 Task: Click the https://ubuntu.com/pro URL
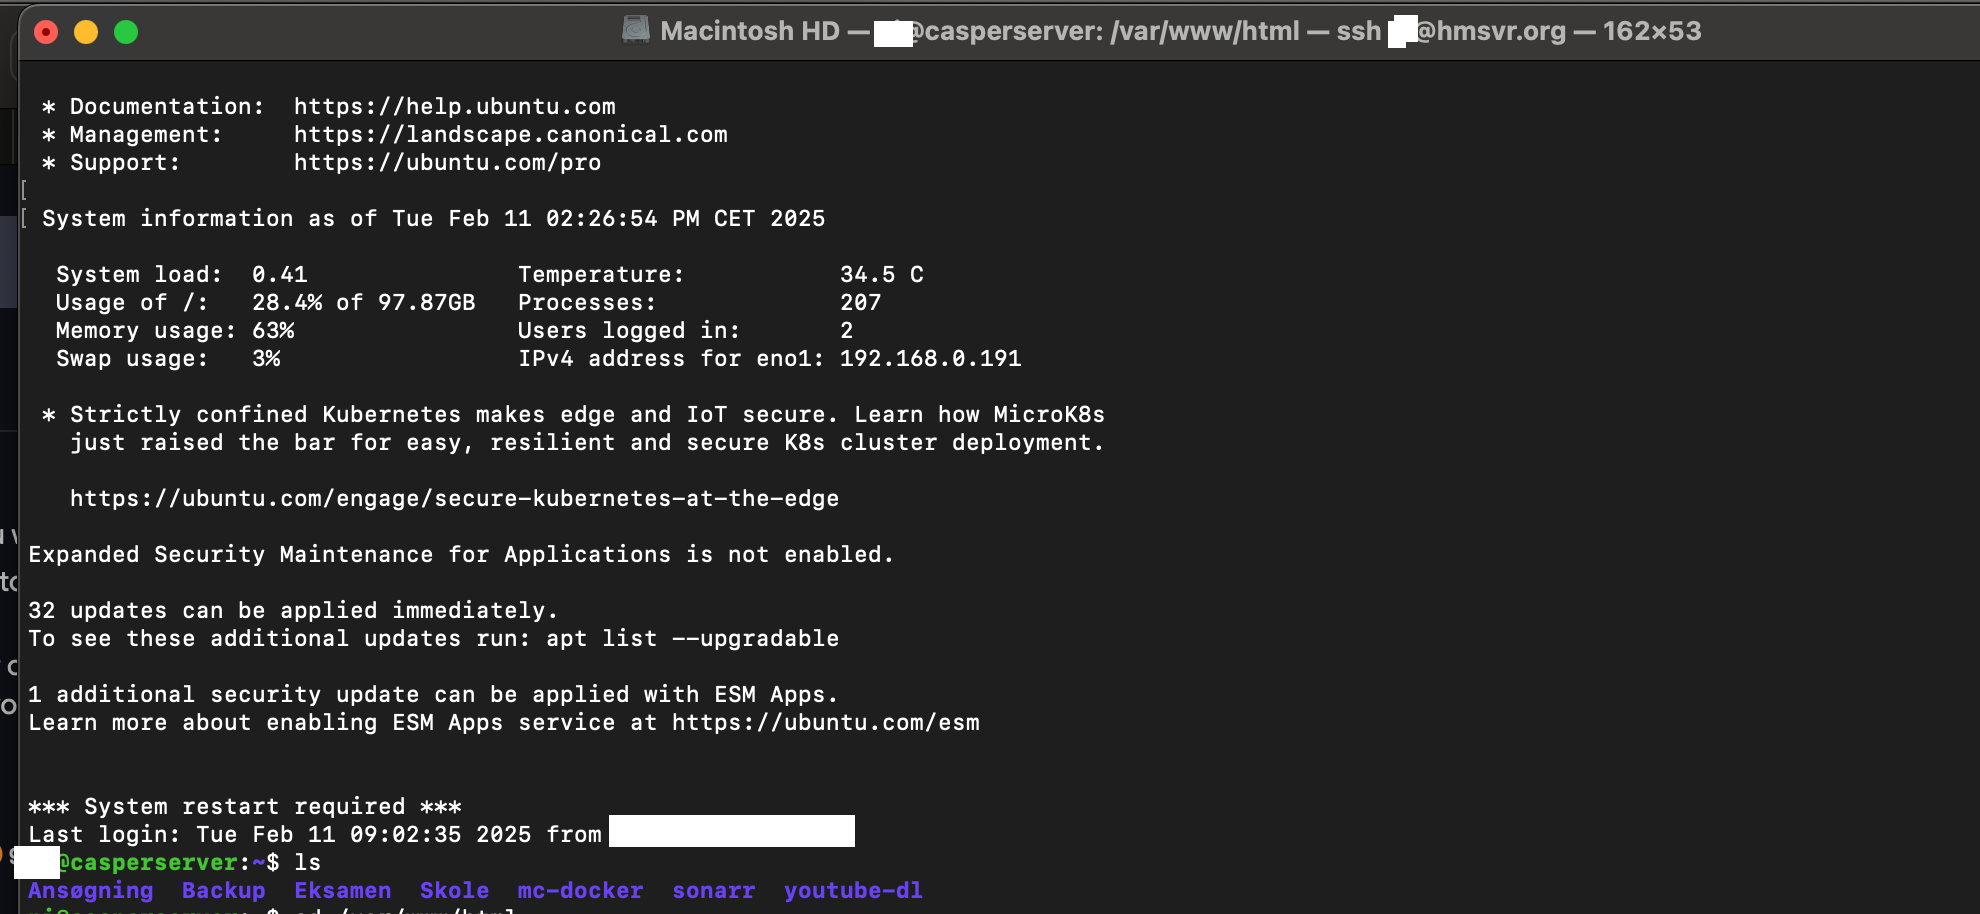[x=448, y=162]
